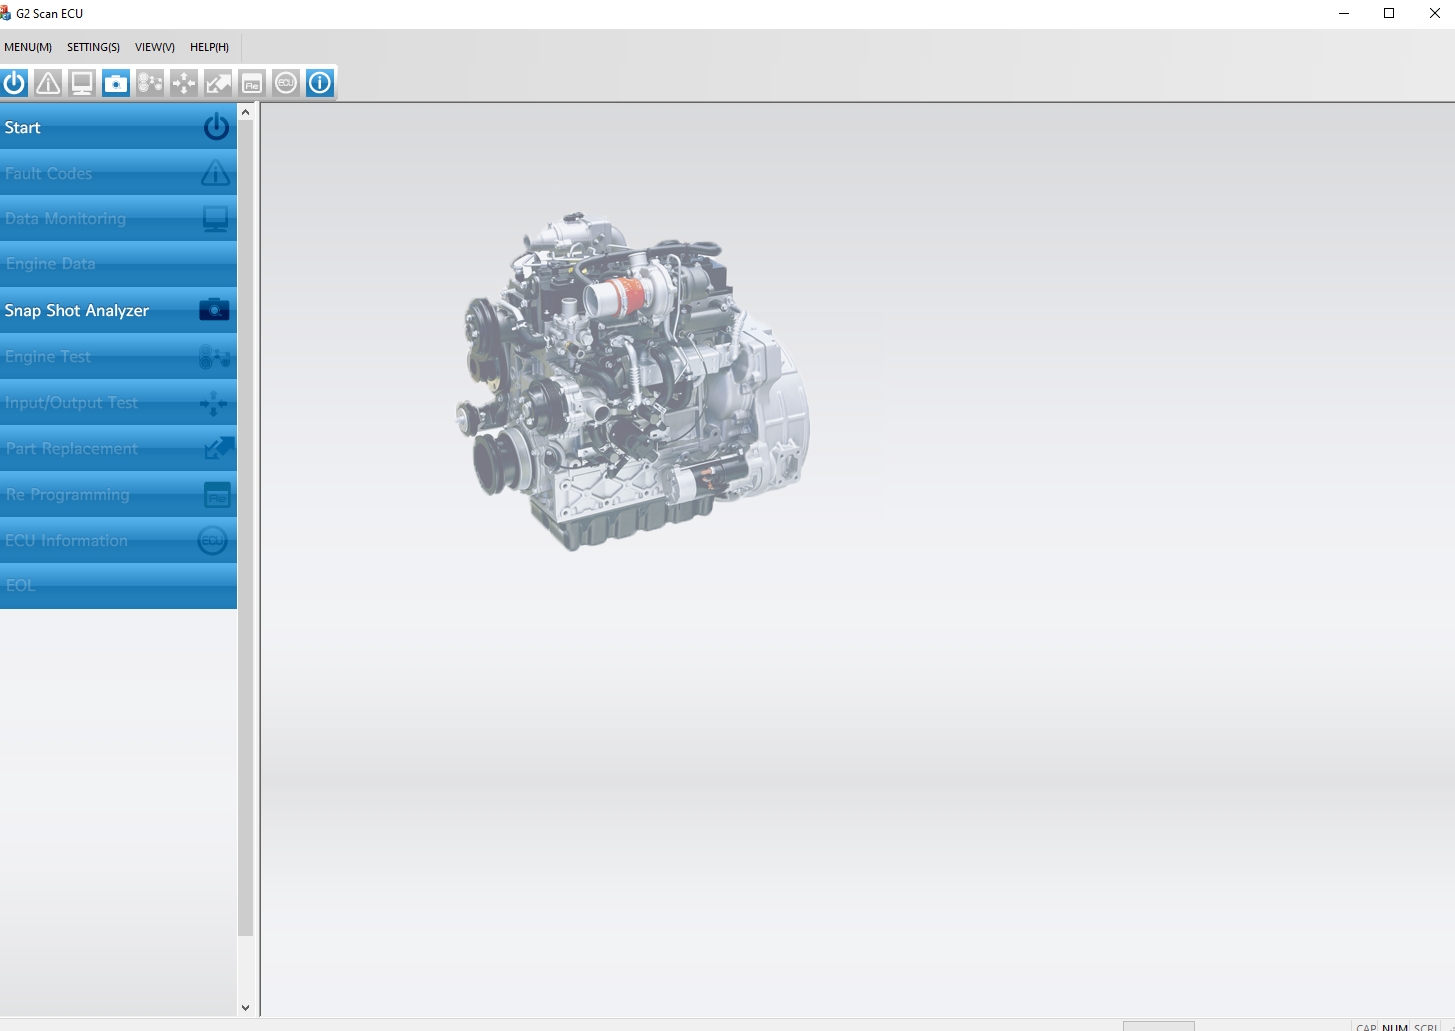Open Data Monitoring using the monitor toolbar icon
This screenshot has width=1455, height=1031.
(x=82, y=83)
